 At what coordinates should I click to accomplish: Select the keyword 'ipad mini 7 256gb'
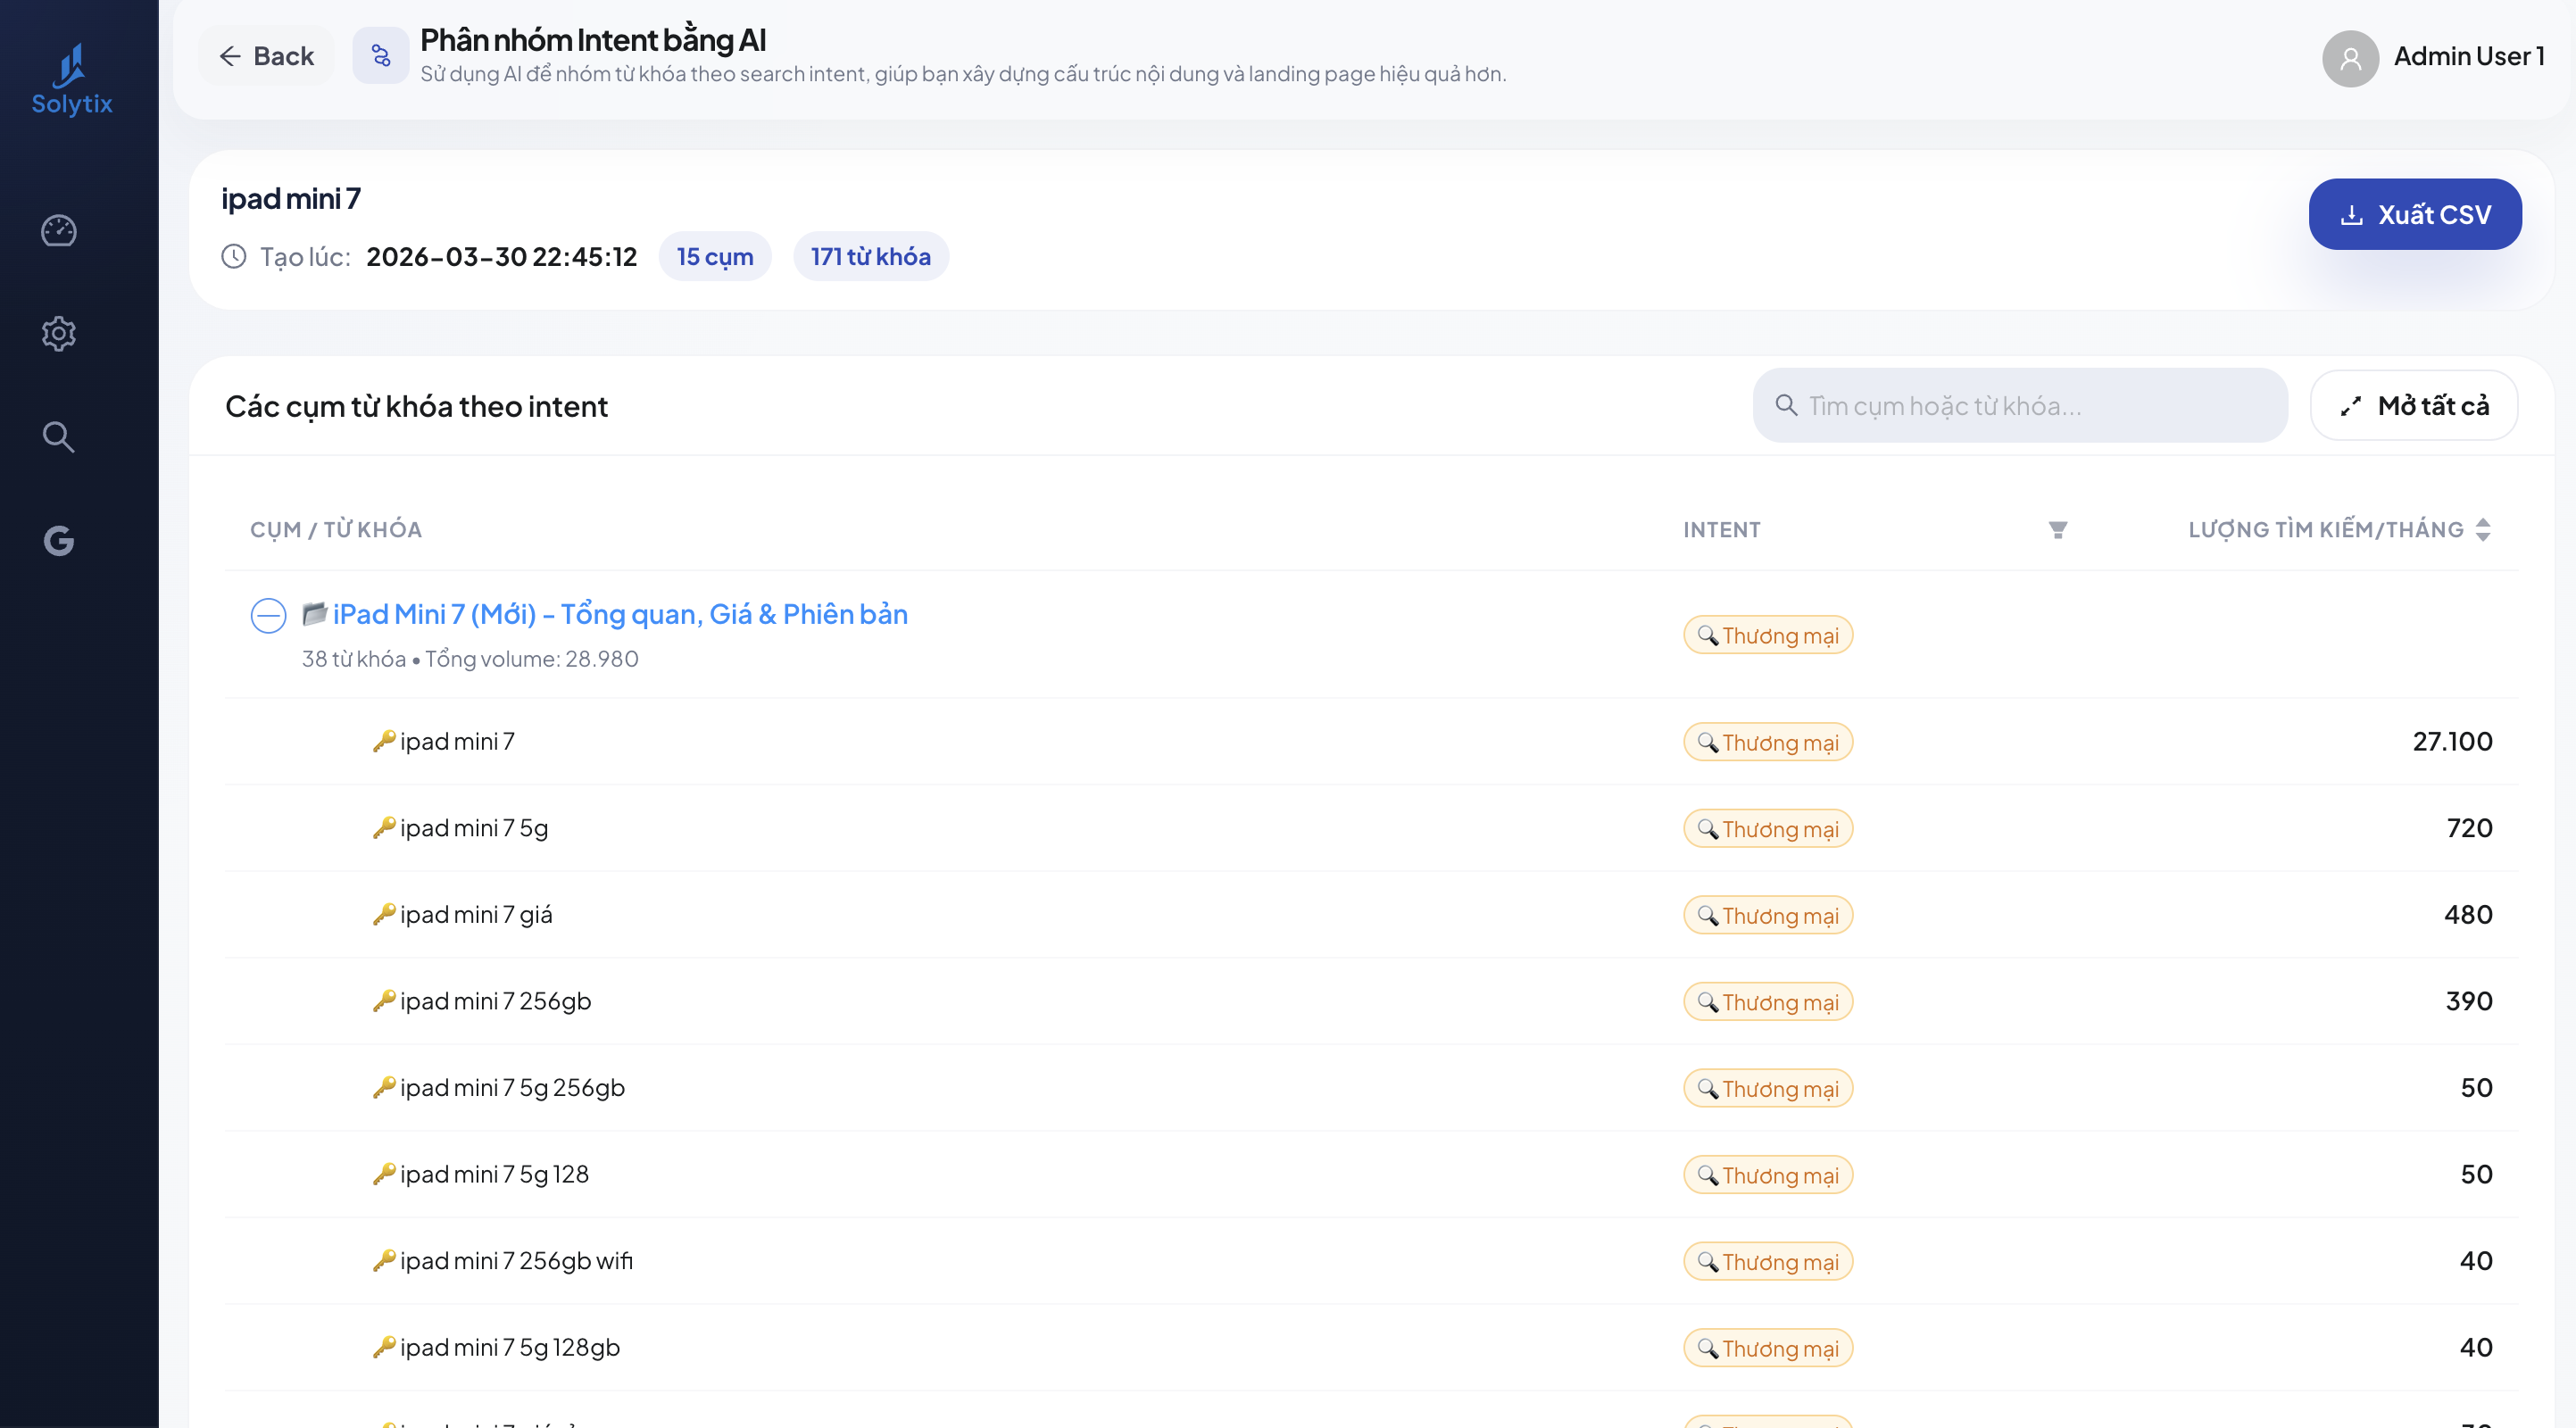496,1002
